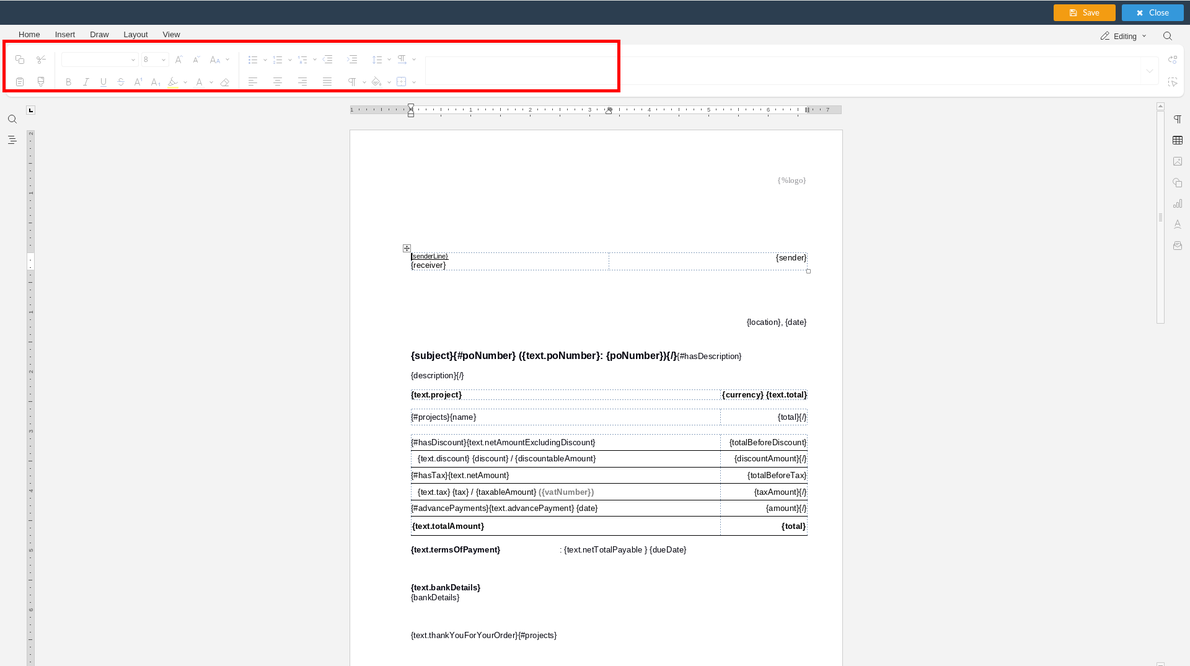Open the Draw tab
Viewport: 1190px width, 666px height.
[99, 35]
